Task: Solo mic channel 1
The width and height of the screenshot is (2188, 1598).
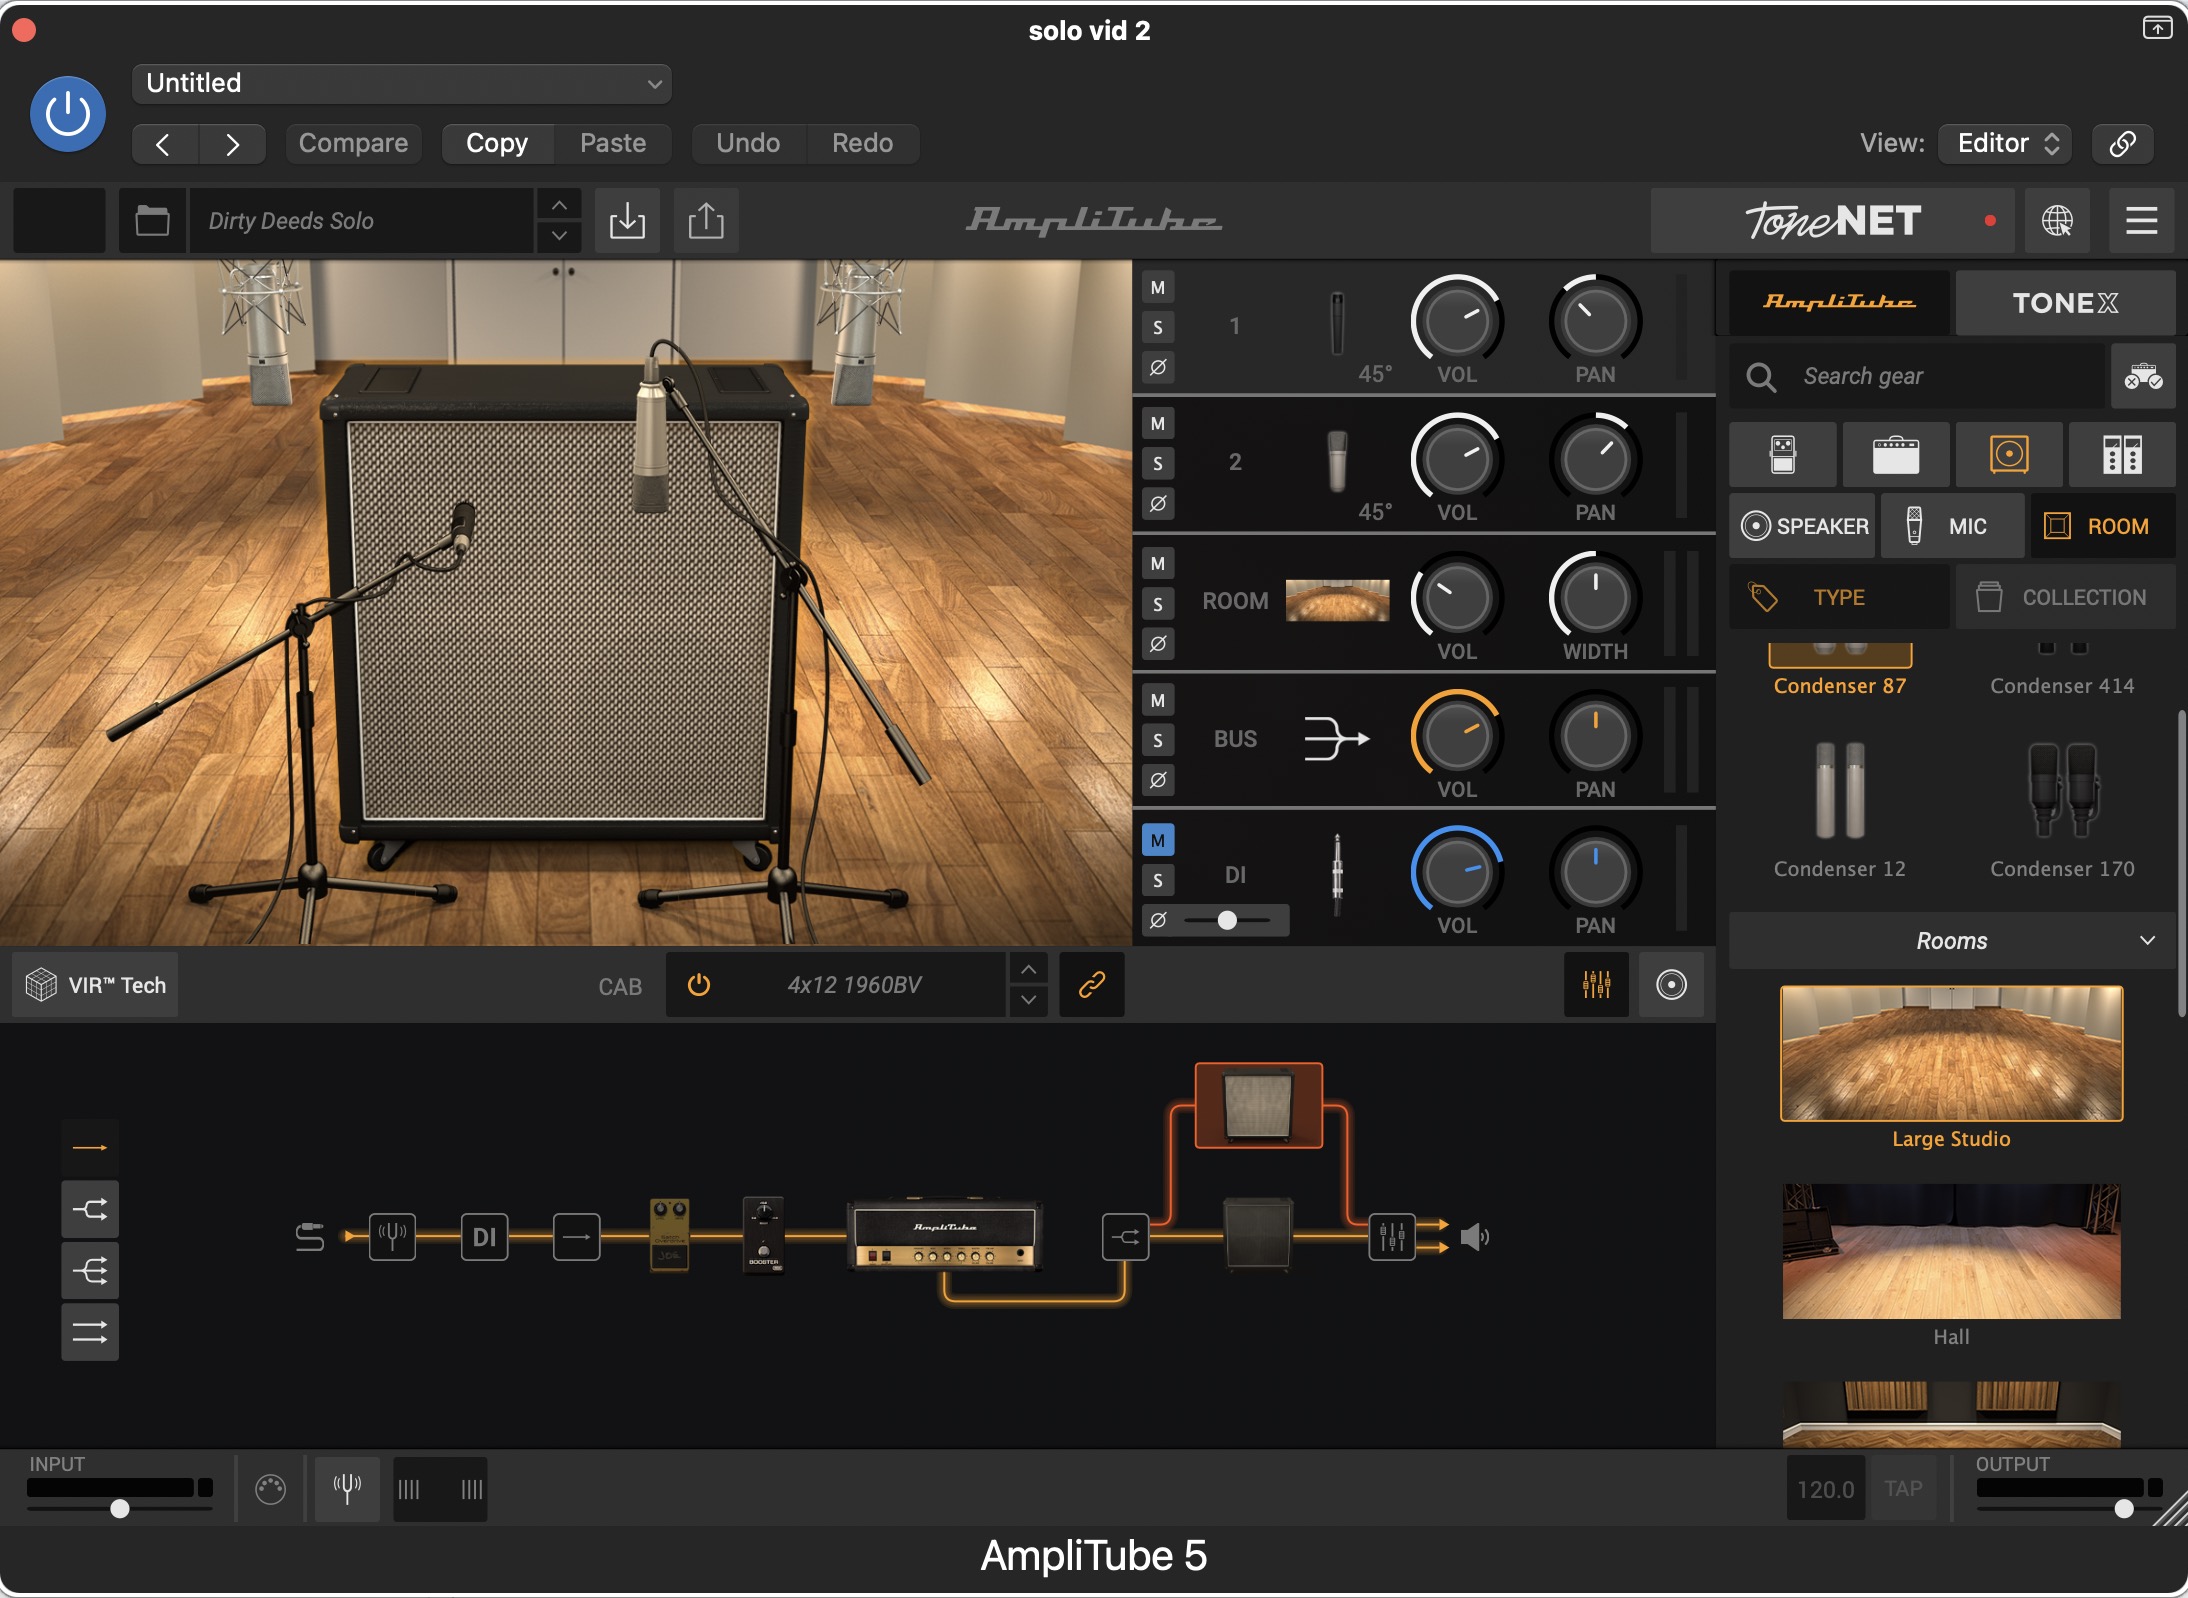Action: (x=1158, y=327)
